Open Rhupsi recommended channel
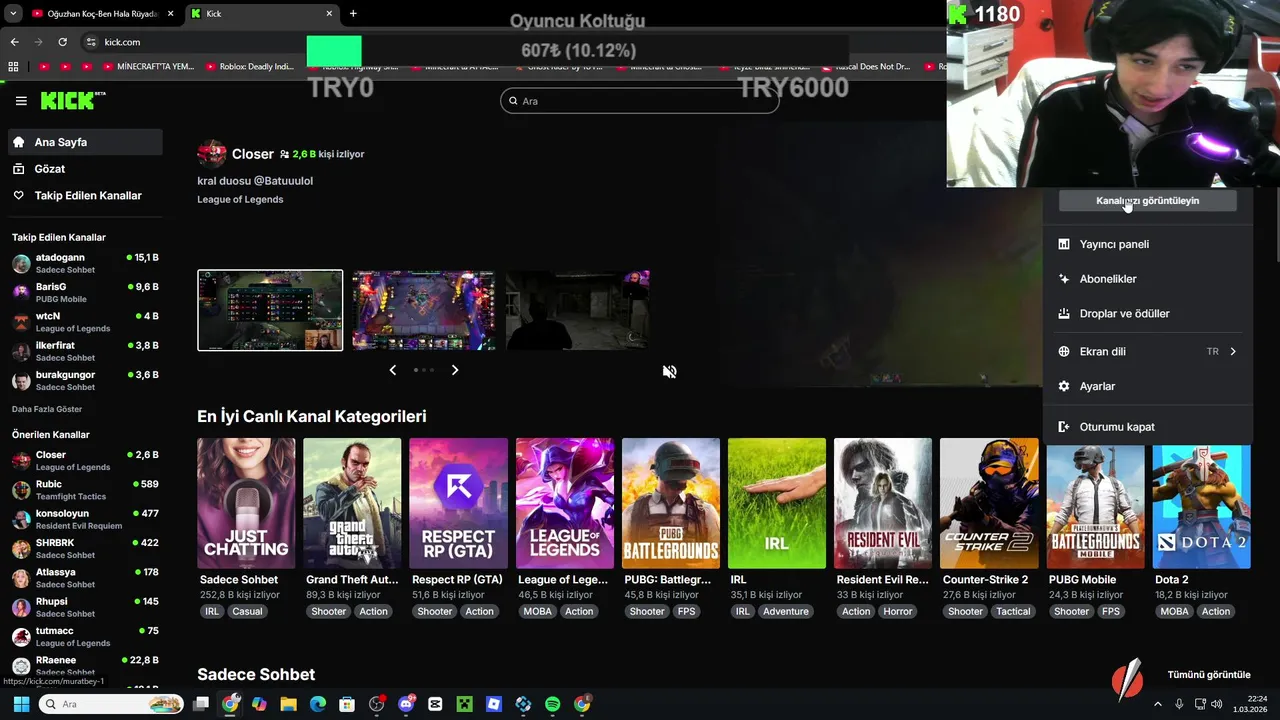Viewport: 1280px width, 720px height. pos(85,607)
